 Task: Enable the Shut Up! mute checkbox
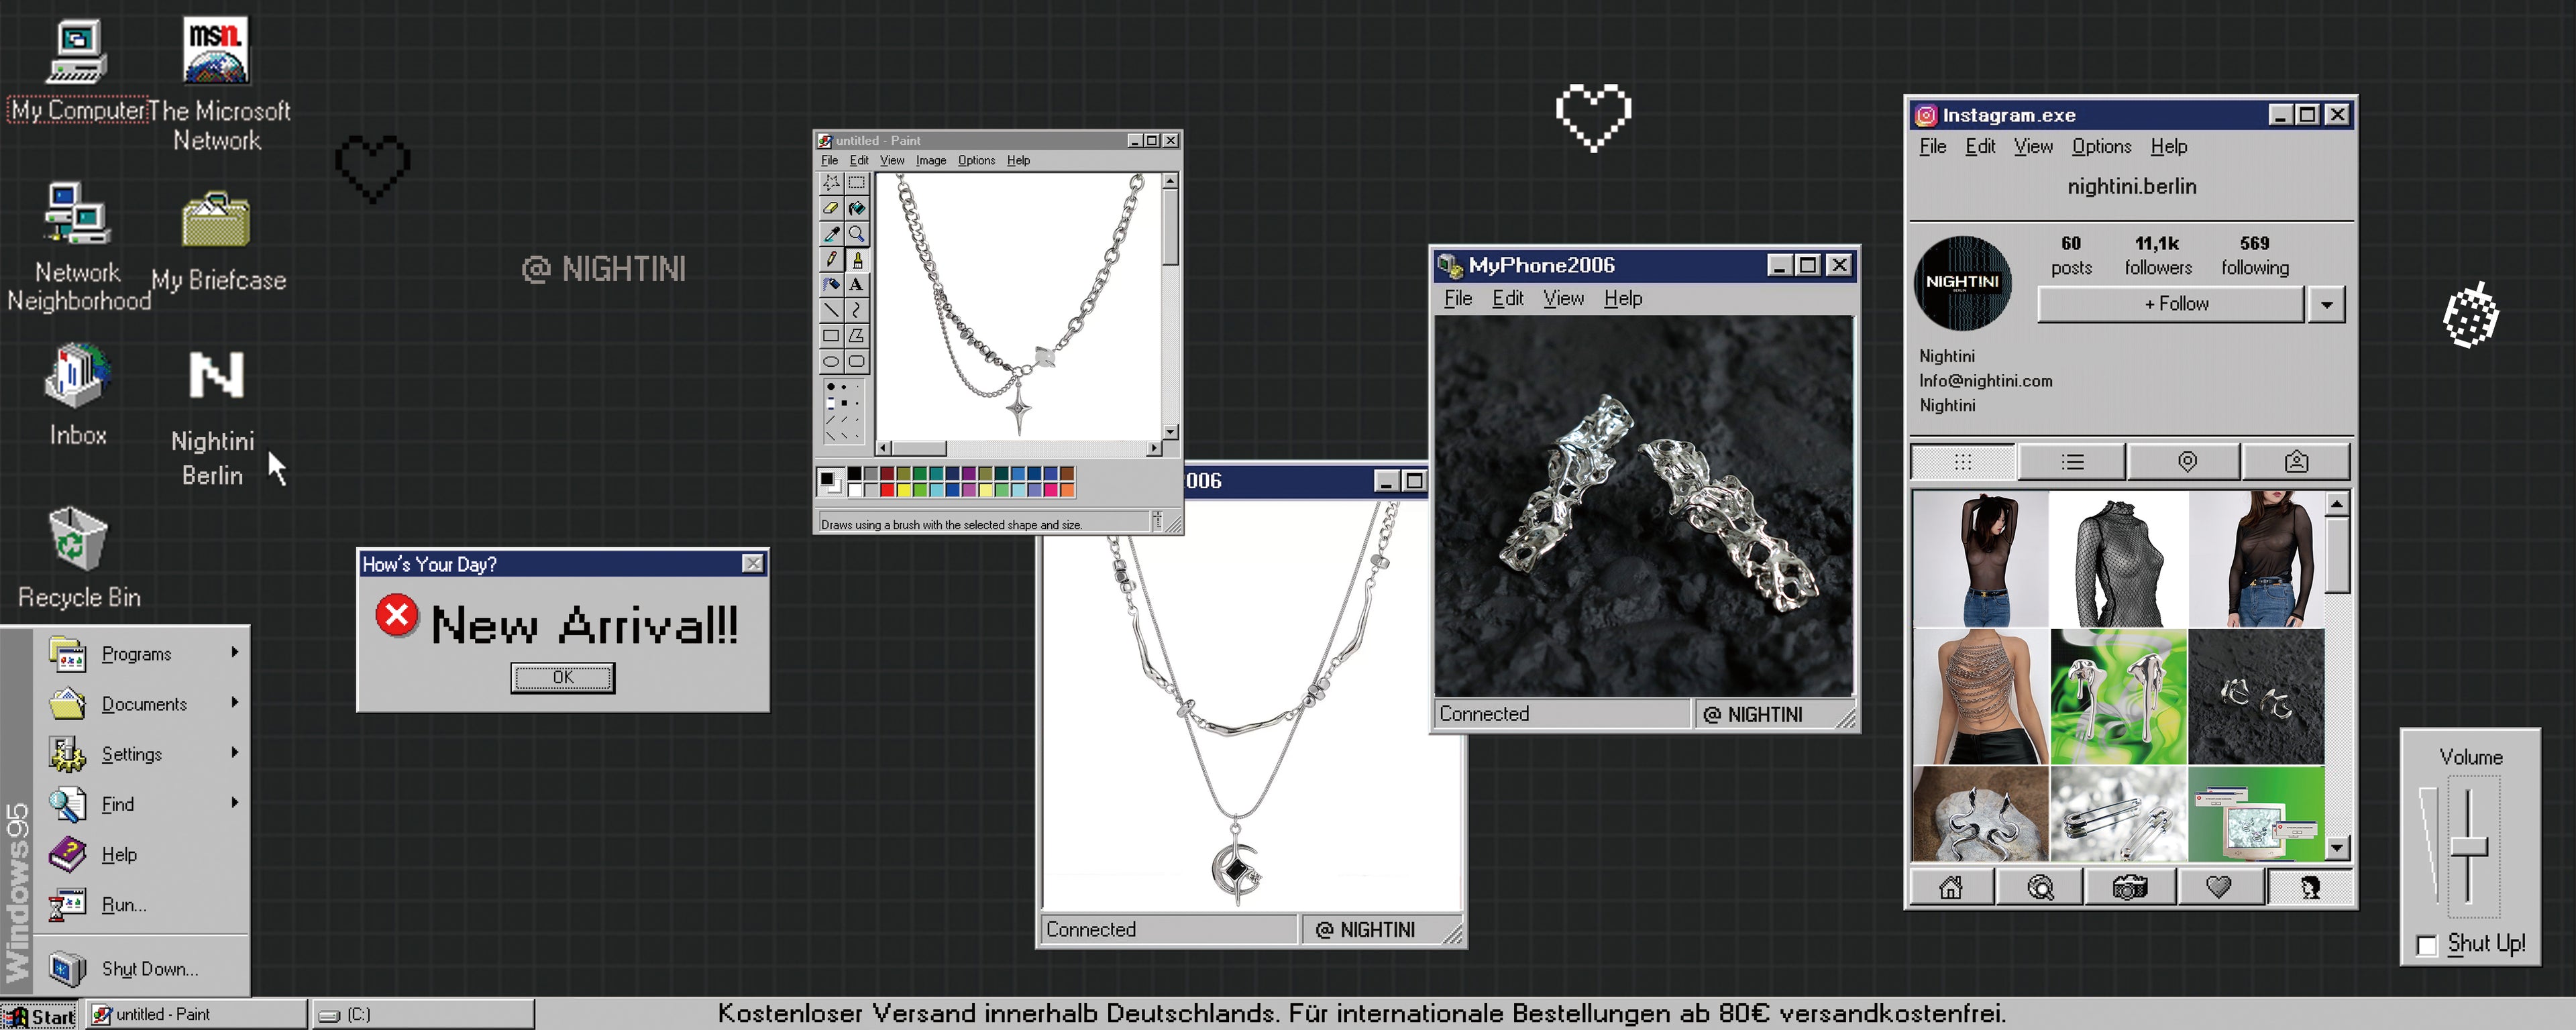2426,945
